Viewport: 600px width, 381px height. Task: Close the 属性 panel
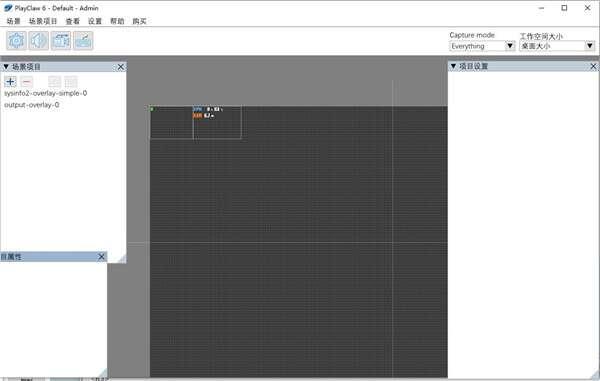coord(101,257)
